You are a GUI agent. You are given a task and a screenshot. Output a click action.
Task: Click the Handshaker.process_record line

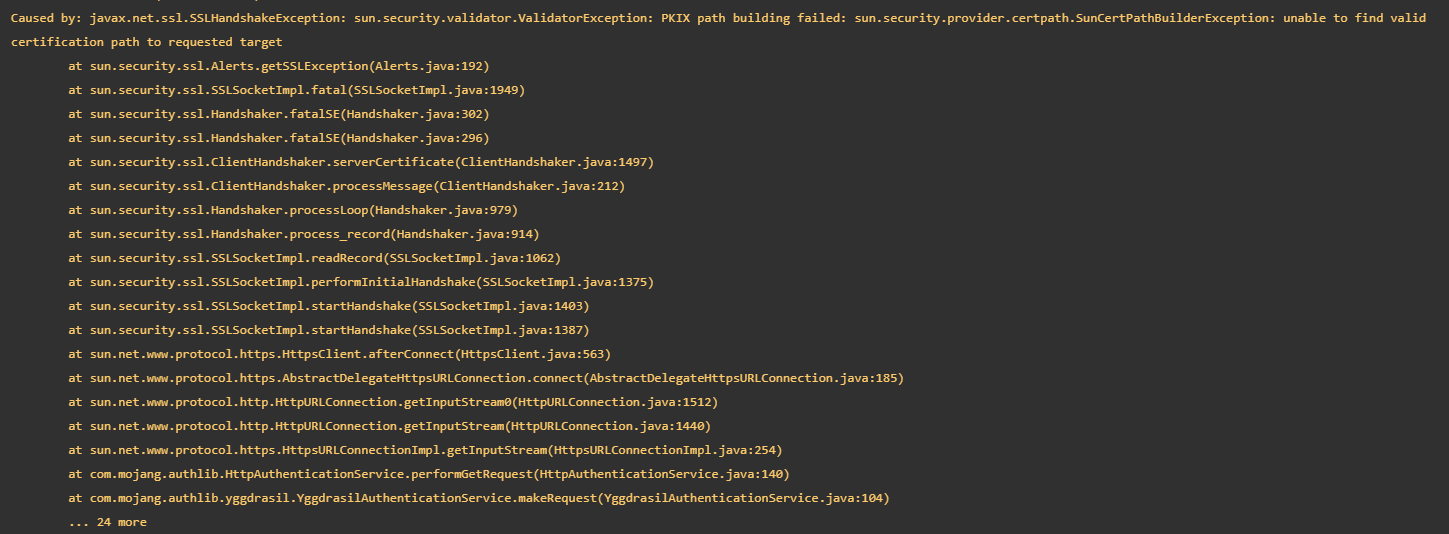(x=303, y=234)
